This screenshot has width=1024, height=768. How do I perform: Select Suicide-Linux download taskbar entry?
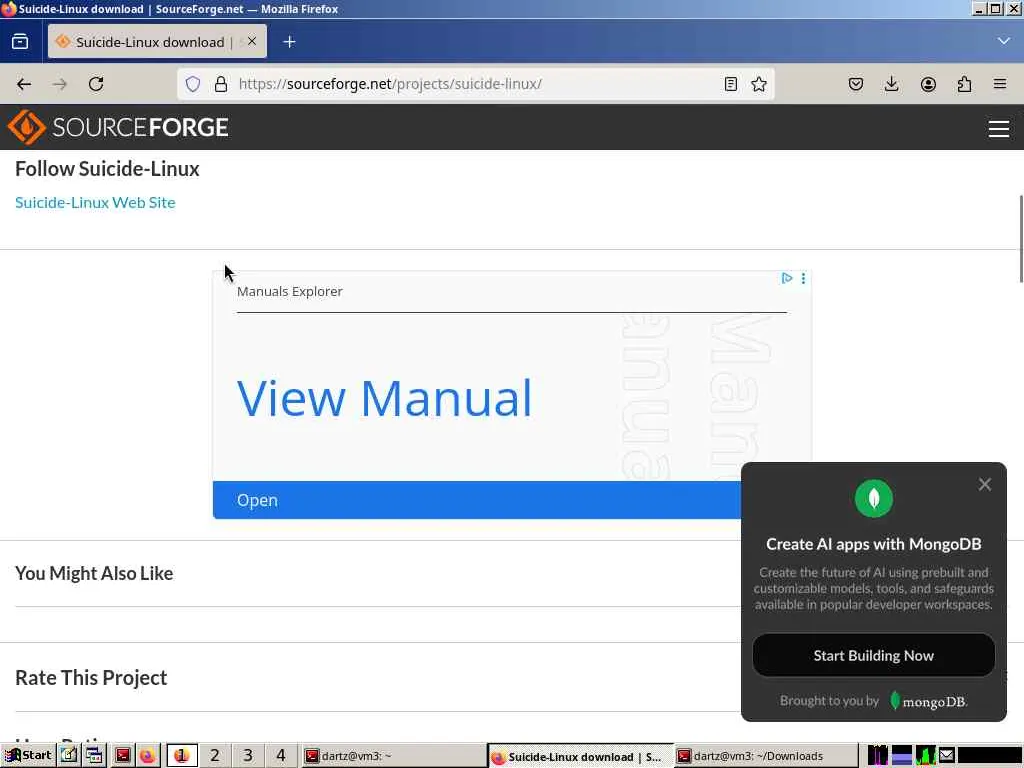coord(581,756)
